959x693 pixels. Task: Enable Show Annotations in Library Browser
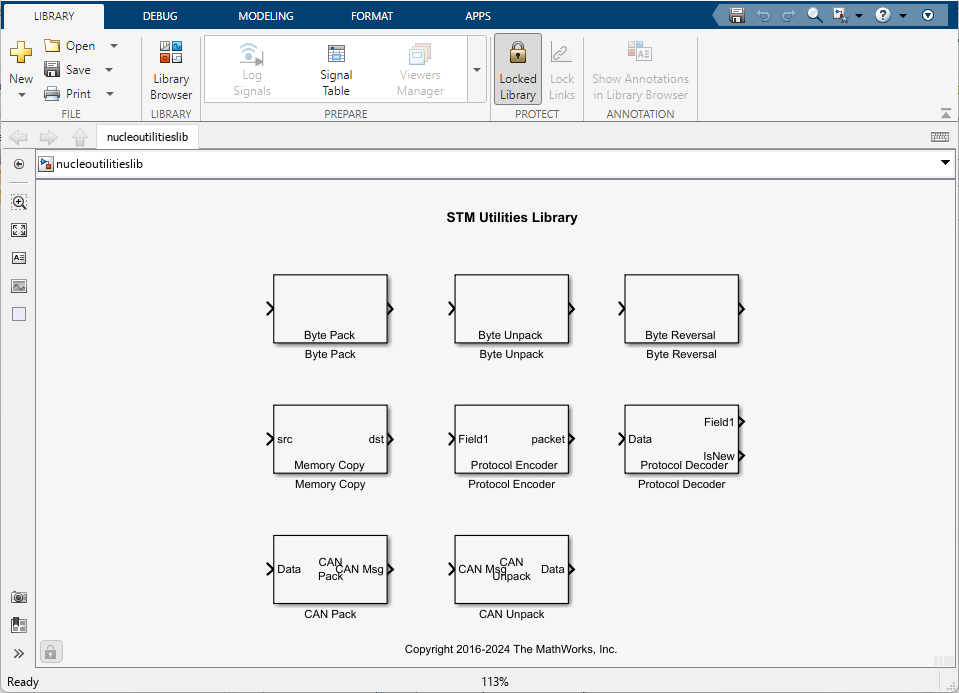639,68
